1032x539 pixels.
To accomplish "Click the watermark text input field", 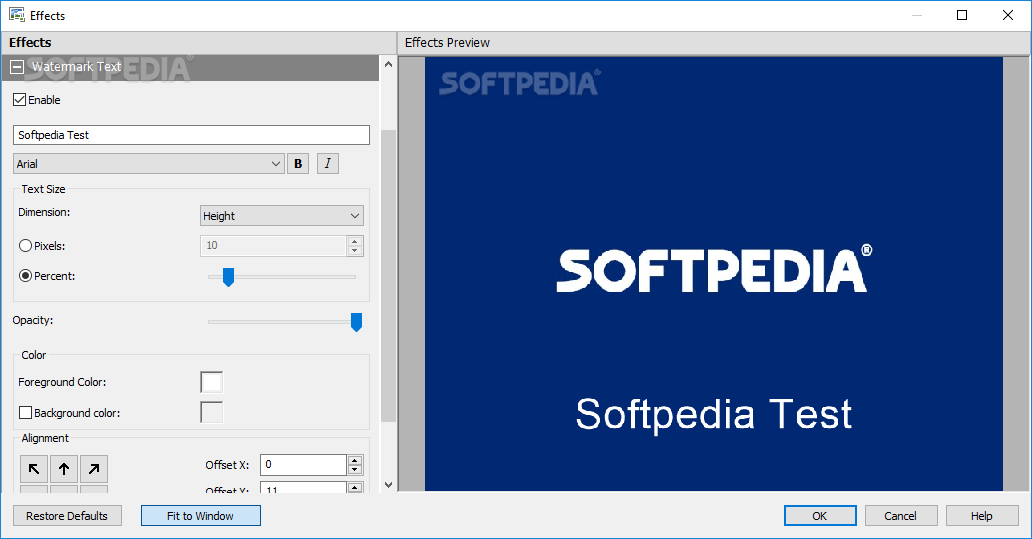I will tap(192, 135).
